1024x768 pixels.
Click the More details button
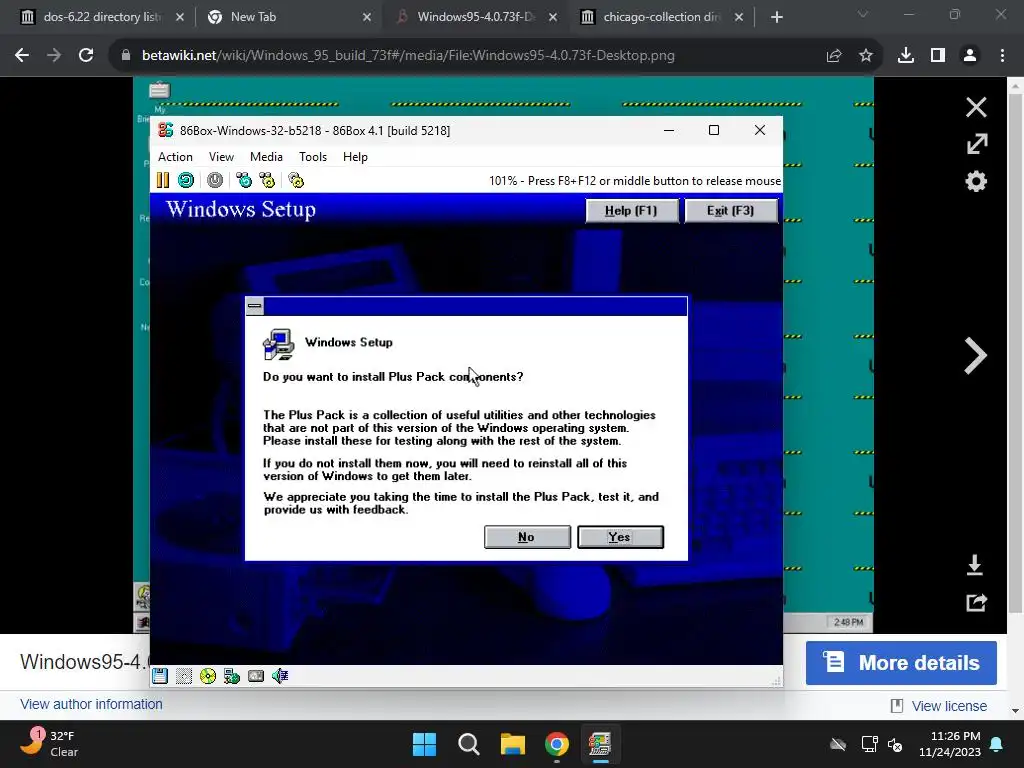(x=901, y=663)
